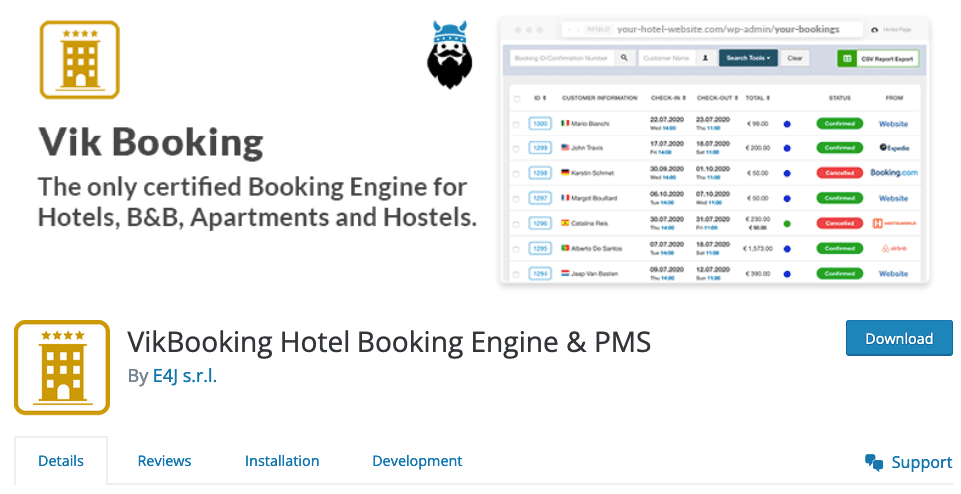The image size is (961, 494).
Task: Open booking ID 1298 badge
Action: tap(540, 173)
